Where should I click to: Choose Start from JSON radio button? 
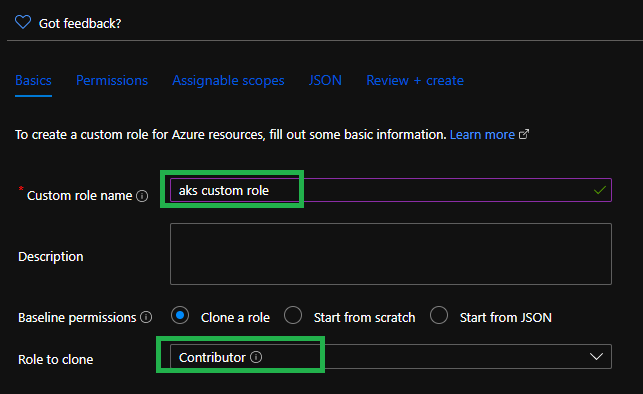tap(439, 315)
